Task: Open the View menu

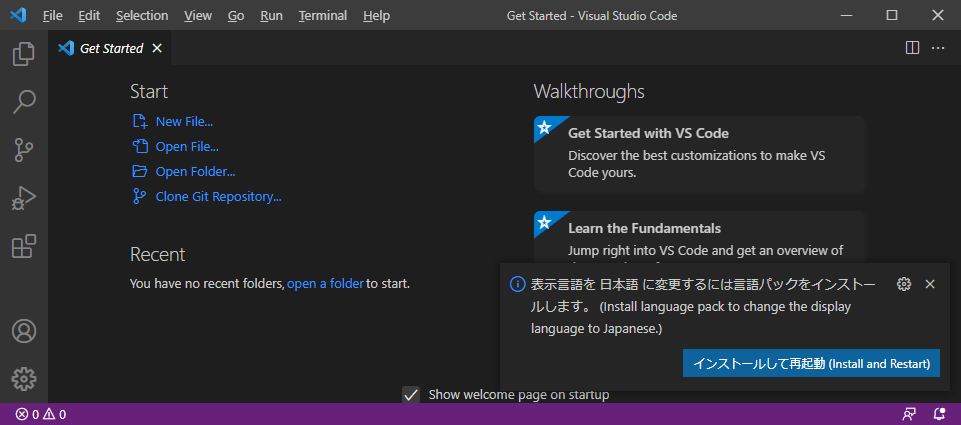Action: 198,15
